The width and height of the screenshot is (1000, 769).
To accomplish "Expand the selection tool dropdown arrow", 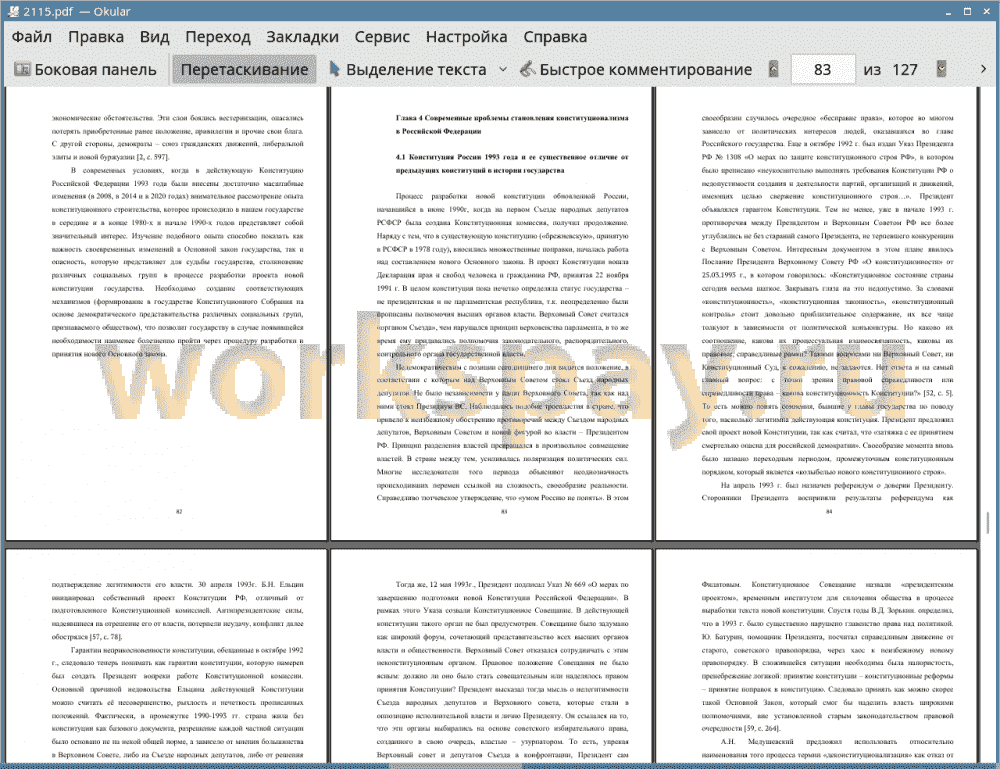I will [503, 70].
